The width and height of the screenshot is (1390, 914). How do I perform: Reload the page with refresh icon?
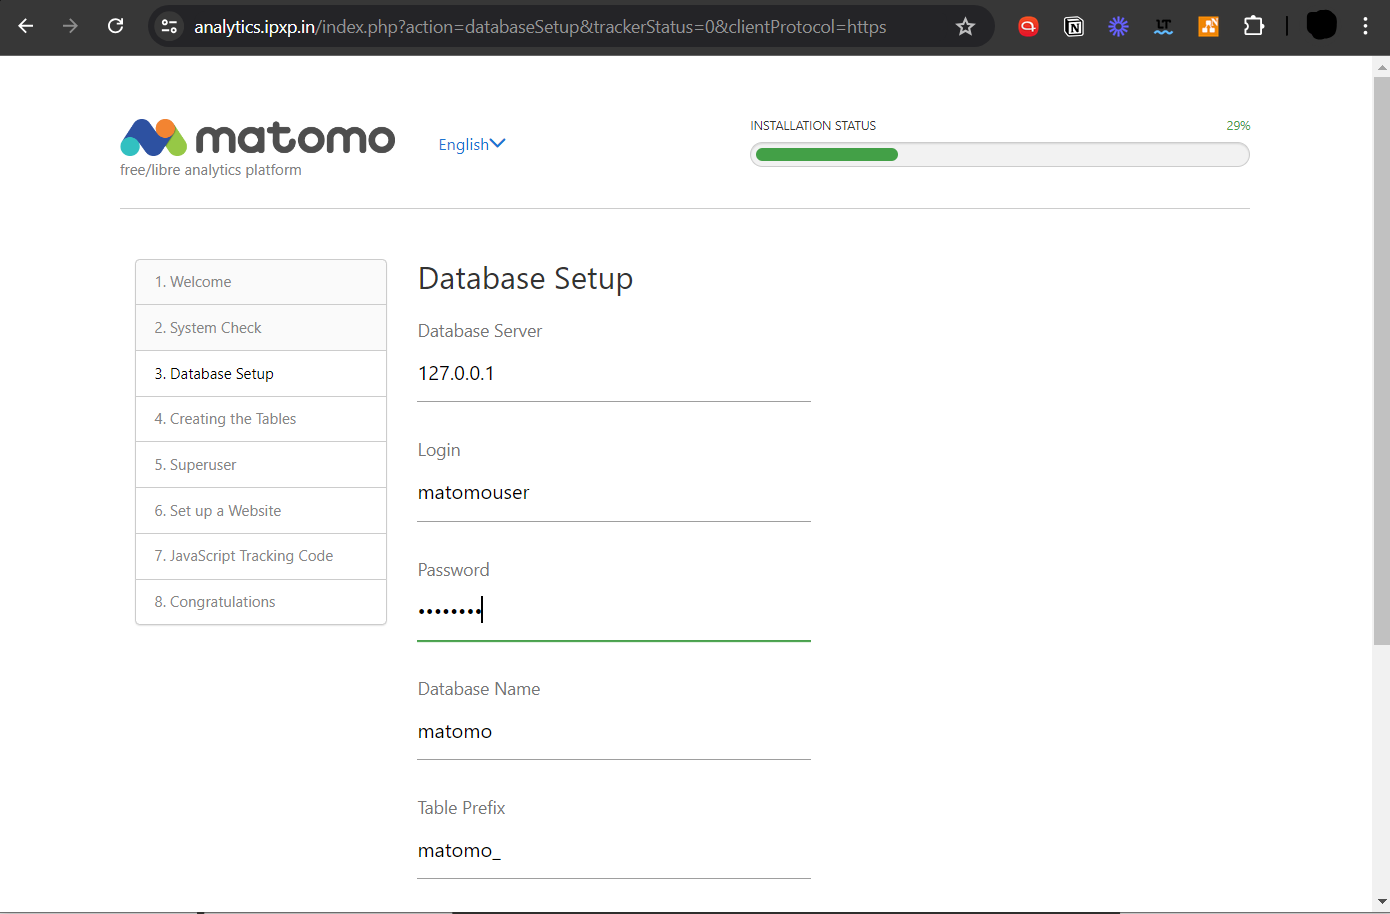(116, 26)
